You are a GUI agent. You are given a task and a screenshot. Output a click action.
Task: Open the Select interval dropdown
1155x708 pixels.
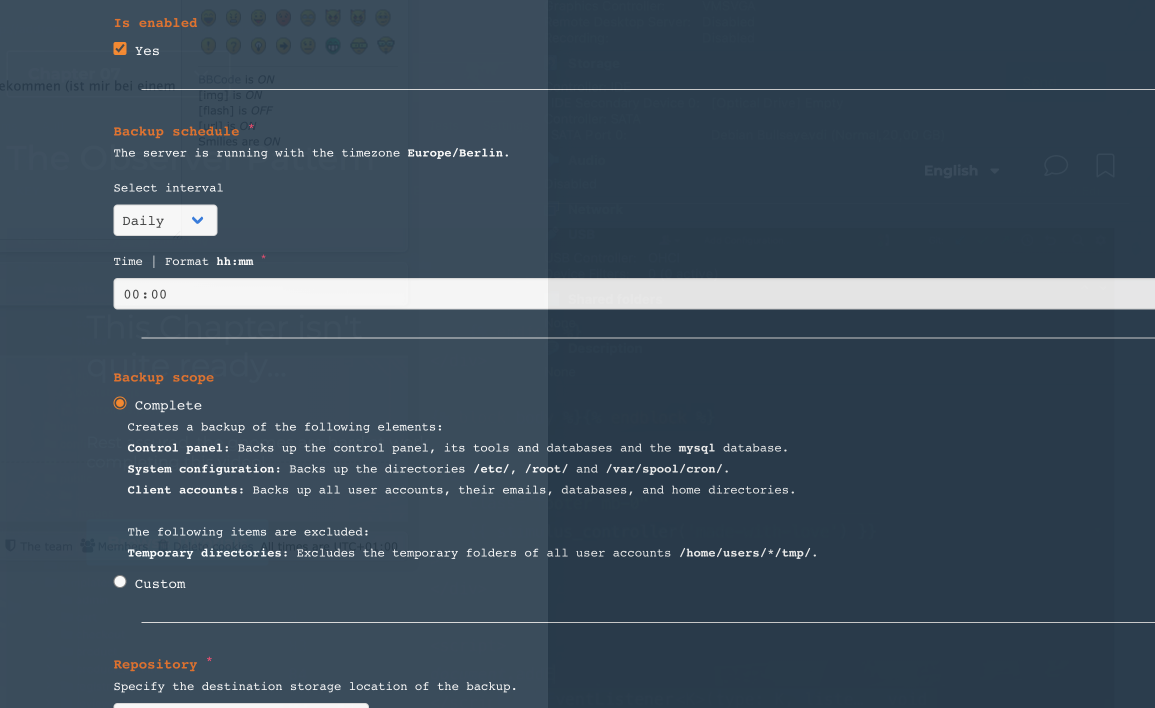[165, 220]
